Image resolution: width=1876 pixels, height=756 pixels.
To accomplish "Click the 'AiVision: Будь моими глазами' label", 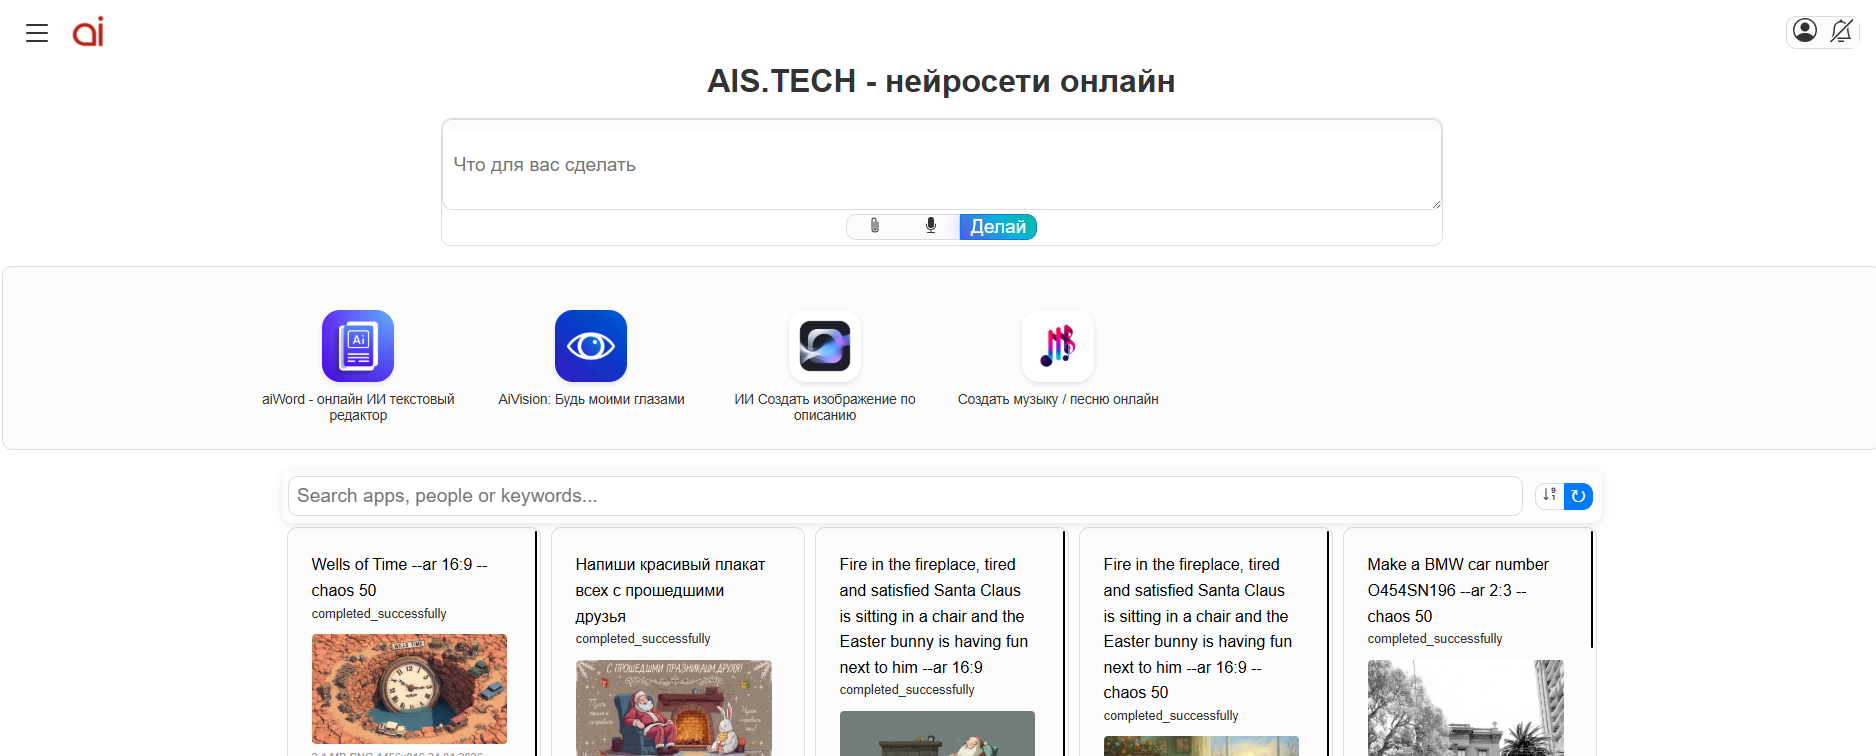I will tap(591, 399).
